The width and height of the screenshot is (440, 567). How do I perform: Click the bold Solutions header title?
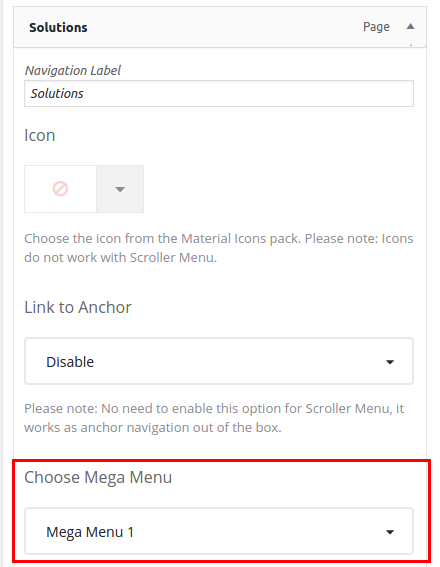[x=58, y=27]
